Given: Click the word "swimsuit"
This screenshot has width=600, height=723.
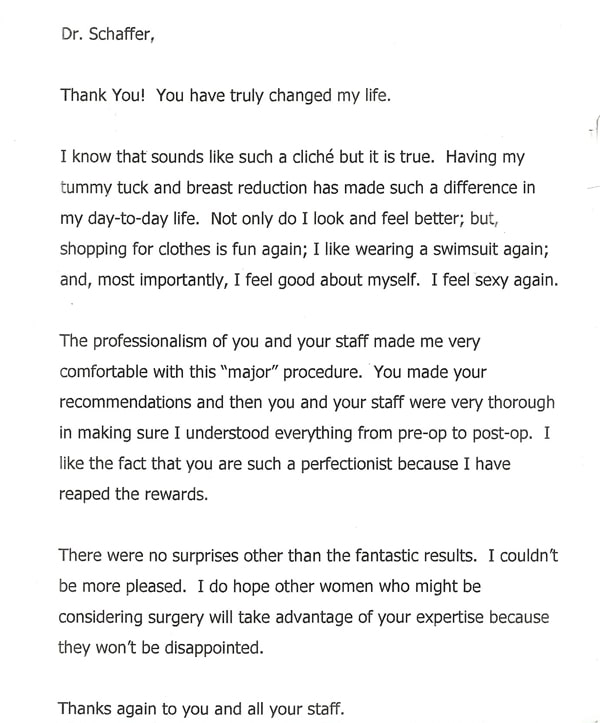Looking at the screenshot, I should [465, 249].
